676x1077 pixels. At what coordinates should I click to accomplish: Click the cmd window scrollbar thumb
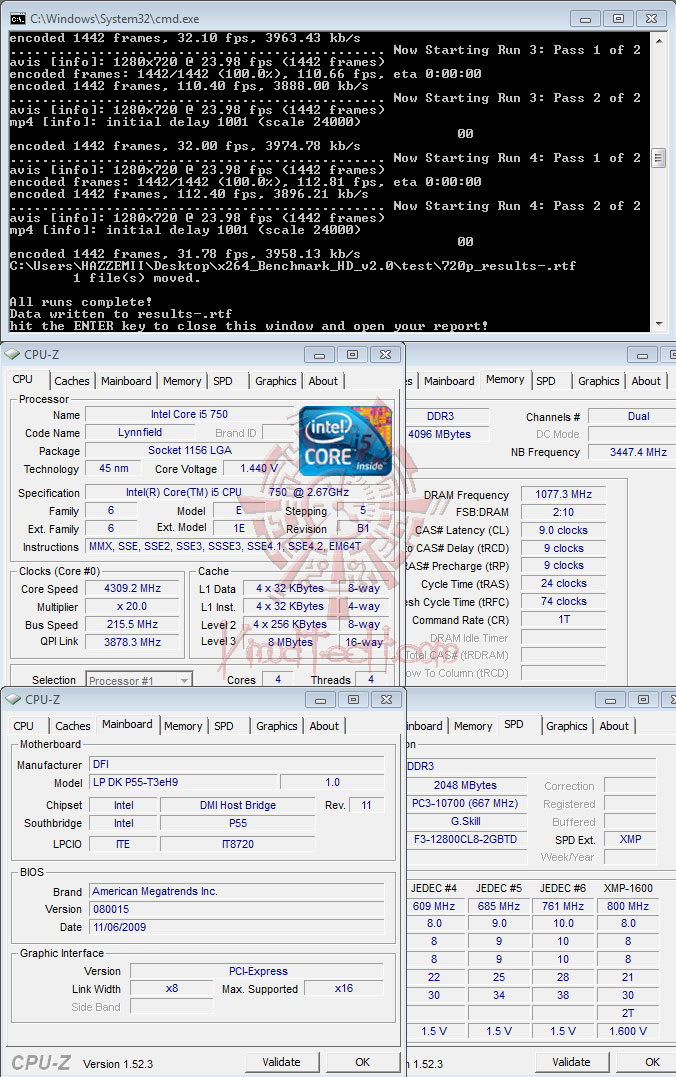tap(659, 159)
